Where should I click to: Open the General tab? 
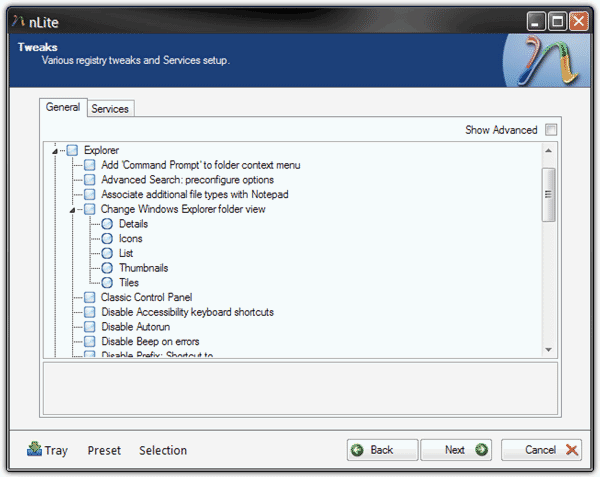(x=63, y=107)
